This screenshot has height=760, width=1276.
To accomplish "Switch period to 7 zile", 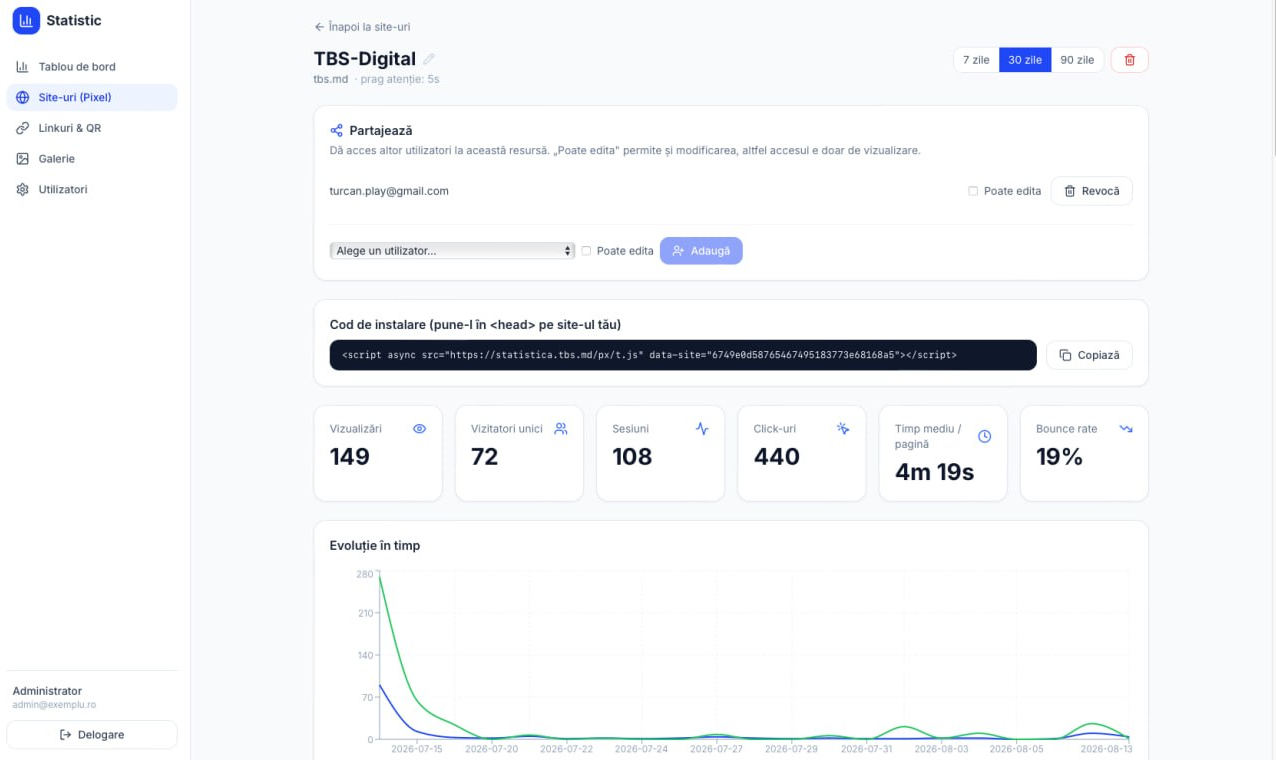I will [x=976, y=60].
